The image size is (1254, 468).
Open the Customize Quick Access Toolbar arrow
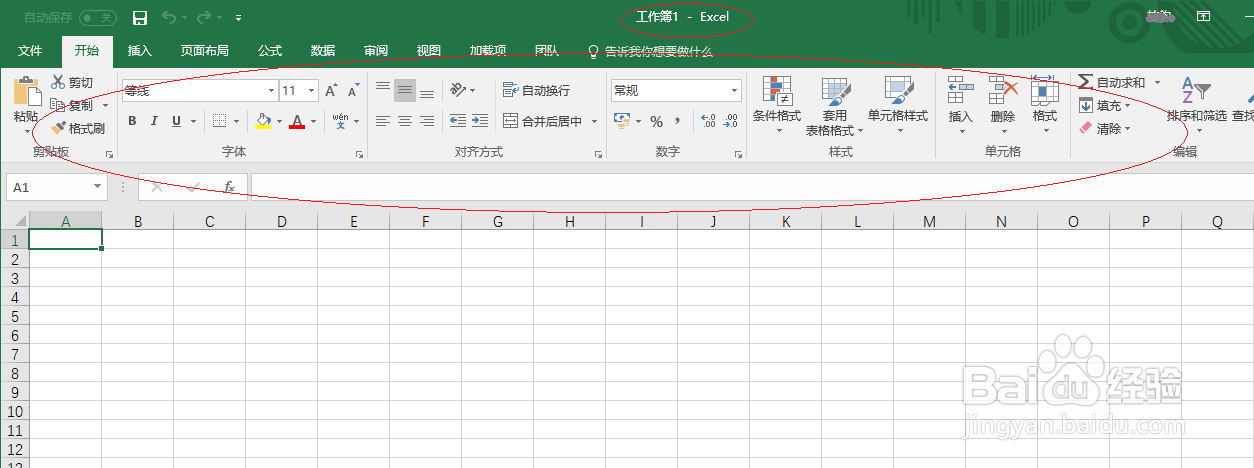(x=238, y=18)
